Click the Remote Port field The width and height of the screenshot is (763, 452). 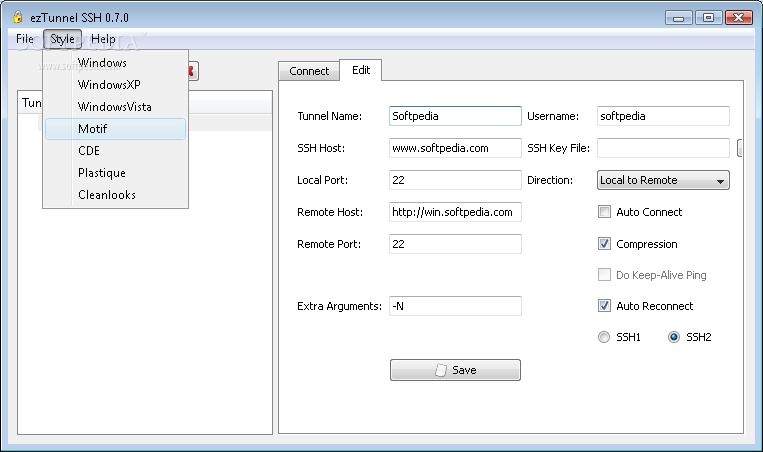[x=455, y=244]
